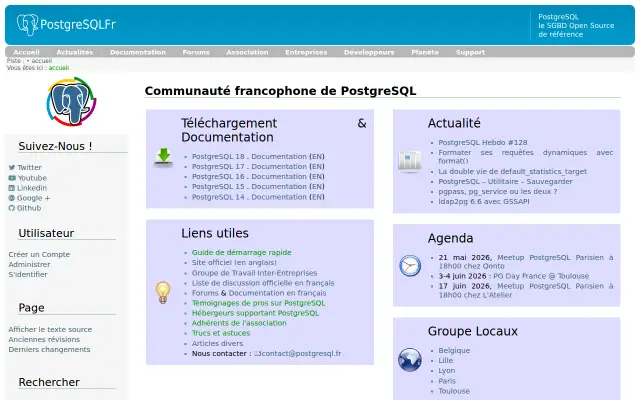Open Trucs et astuces link
Viewport: 640px width, 400px height.
(x=221, y=333)
